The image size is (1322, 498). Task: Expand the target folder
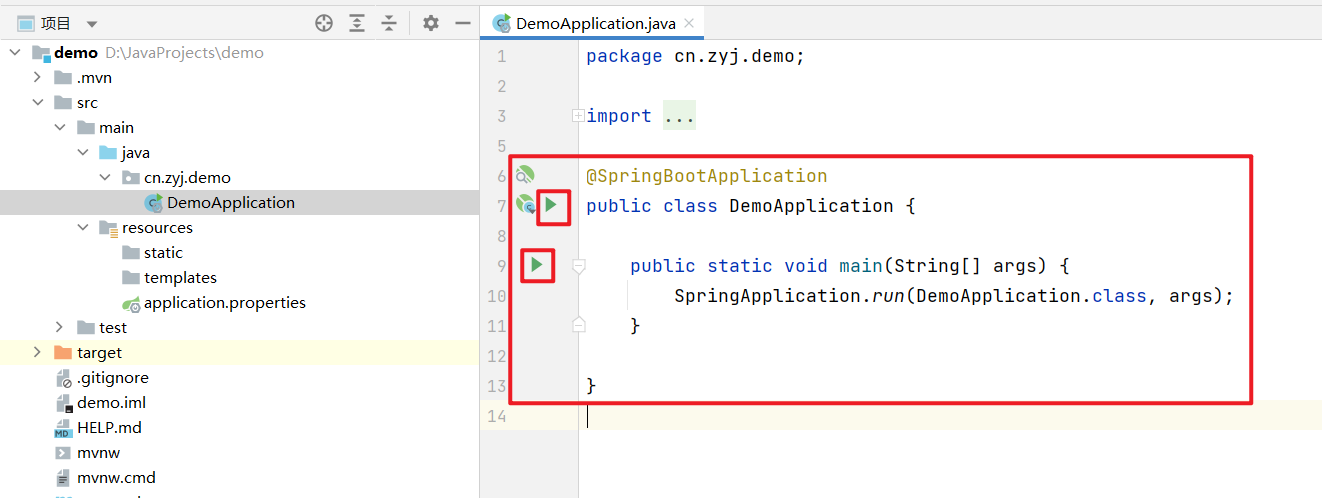(x=38, y=353)
